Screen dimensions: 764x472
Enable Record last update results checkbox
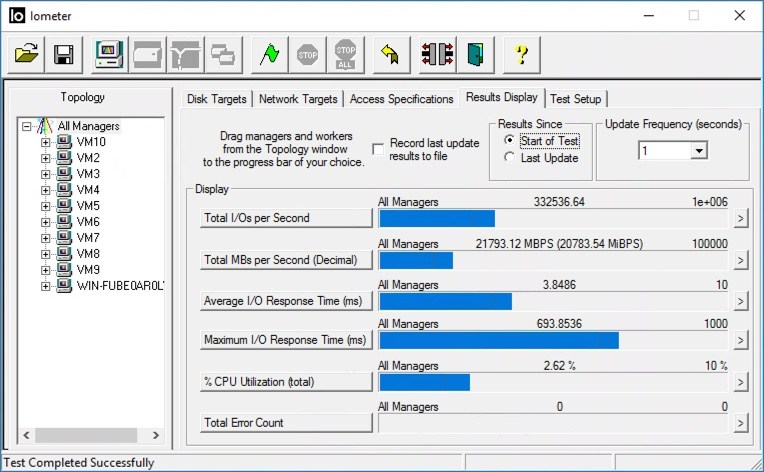(378, 149)
